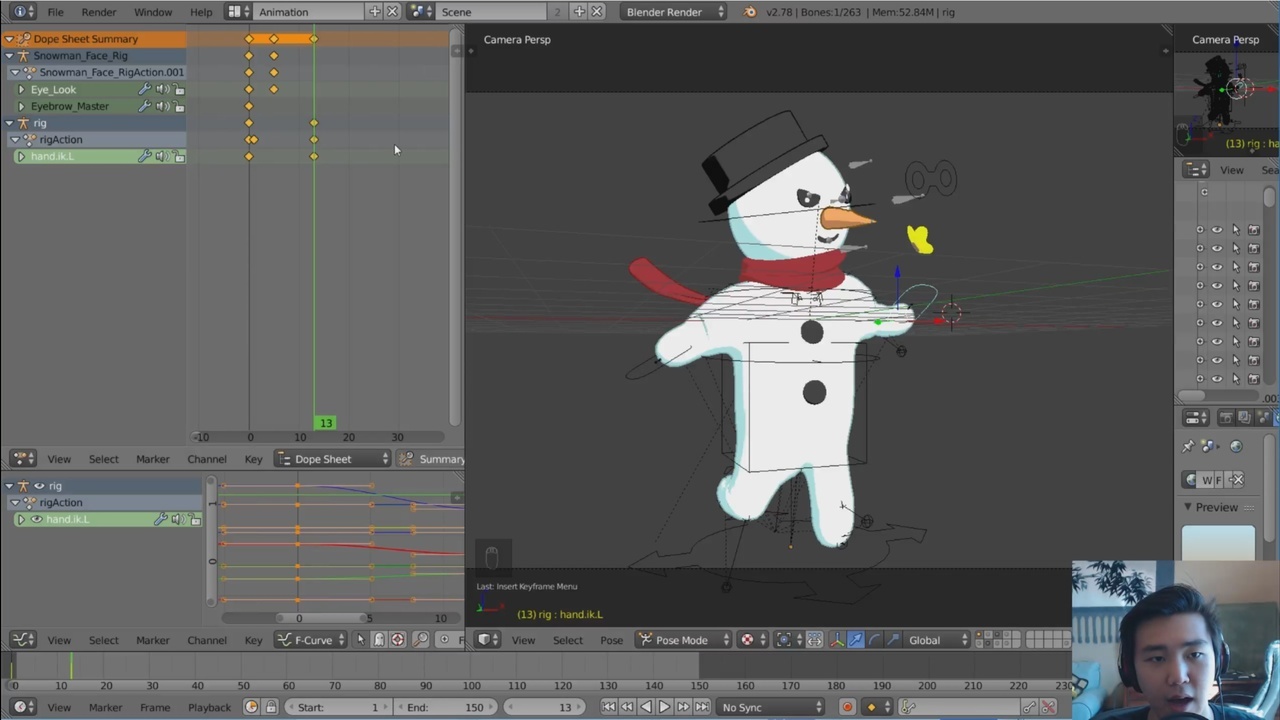Image resolution: width=1280 pixels, height=720 pixels.
Task: Click the current frame 13 field
Action: pos(546,707)
